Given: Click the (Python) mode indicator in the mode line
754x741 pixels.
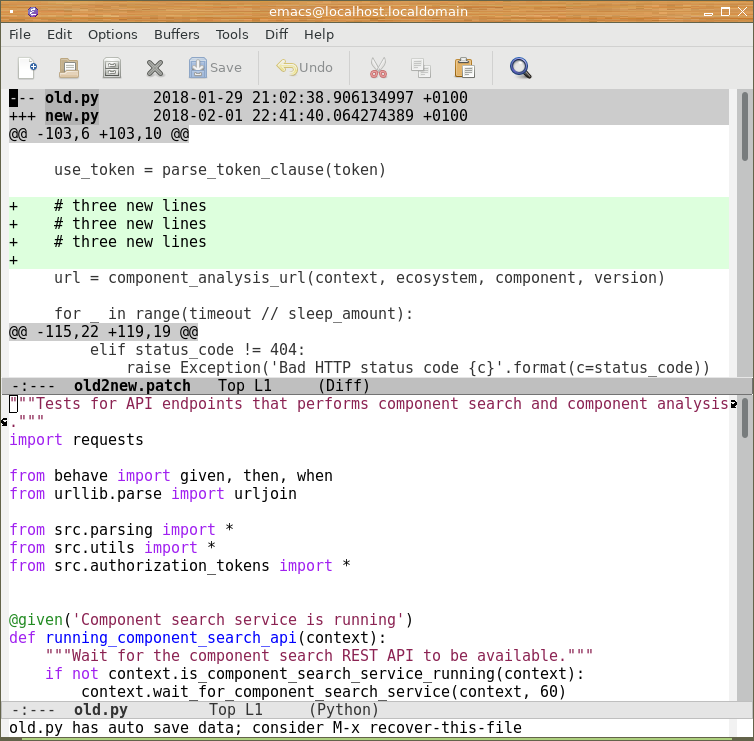Looking at the screenshot, I should [344, 710].
